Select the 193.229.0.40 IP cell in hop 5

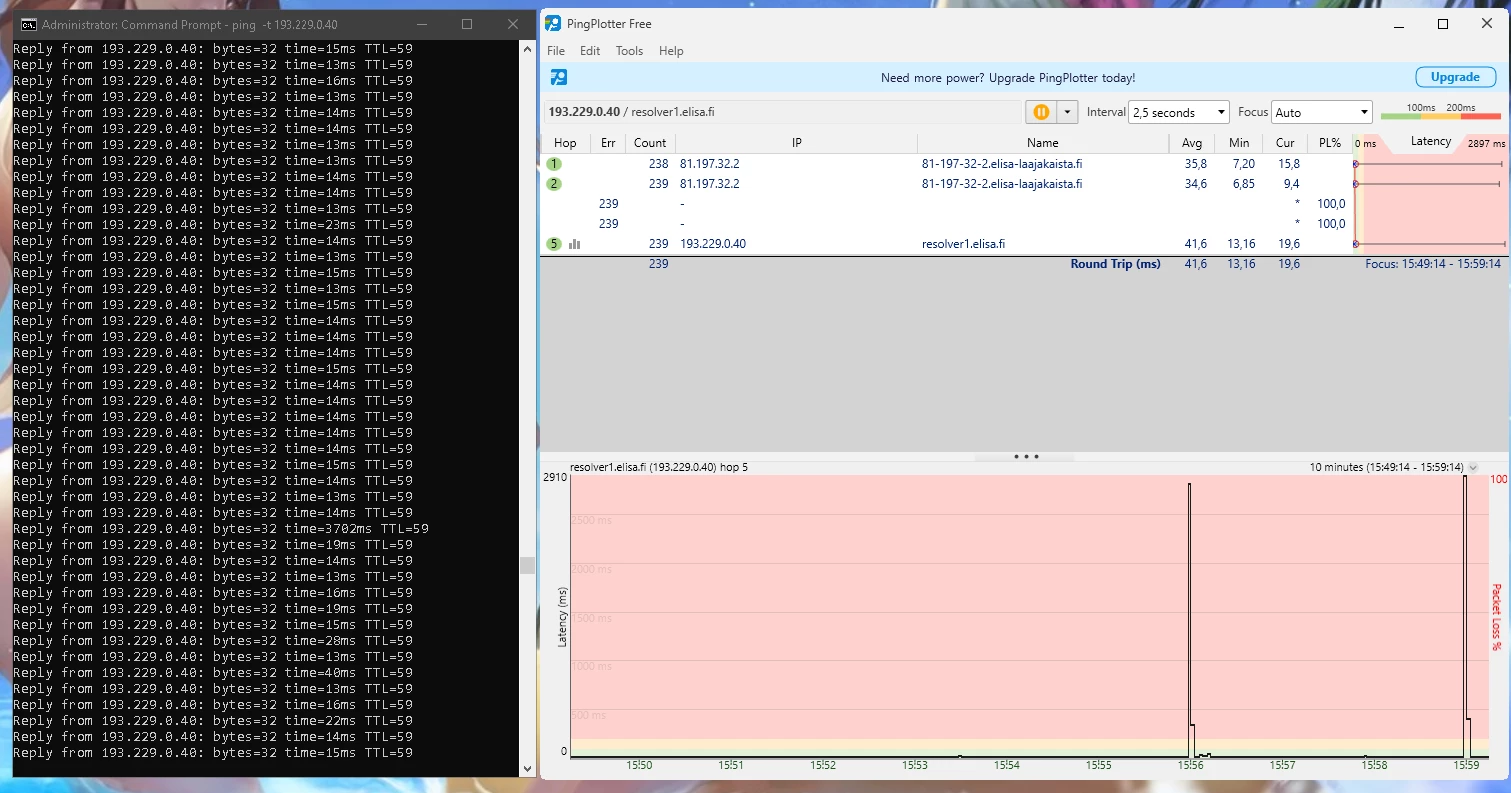point(713,244)
